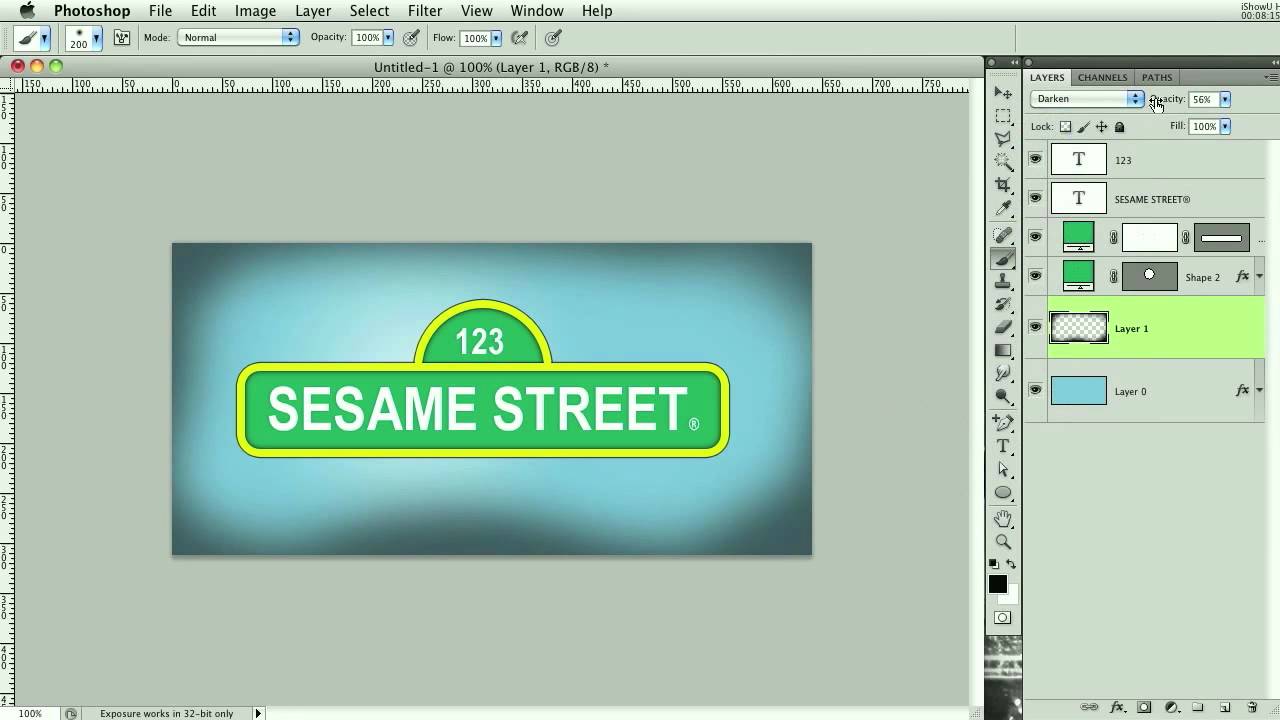1280x720 pixels.
Task: Hide the 123 text layer
Action: coord(1035,158)
